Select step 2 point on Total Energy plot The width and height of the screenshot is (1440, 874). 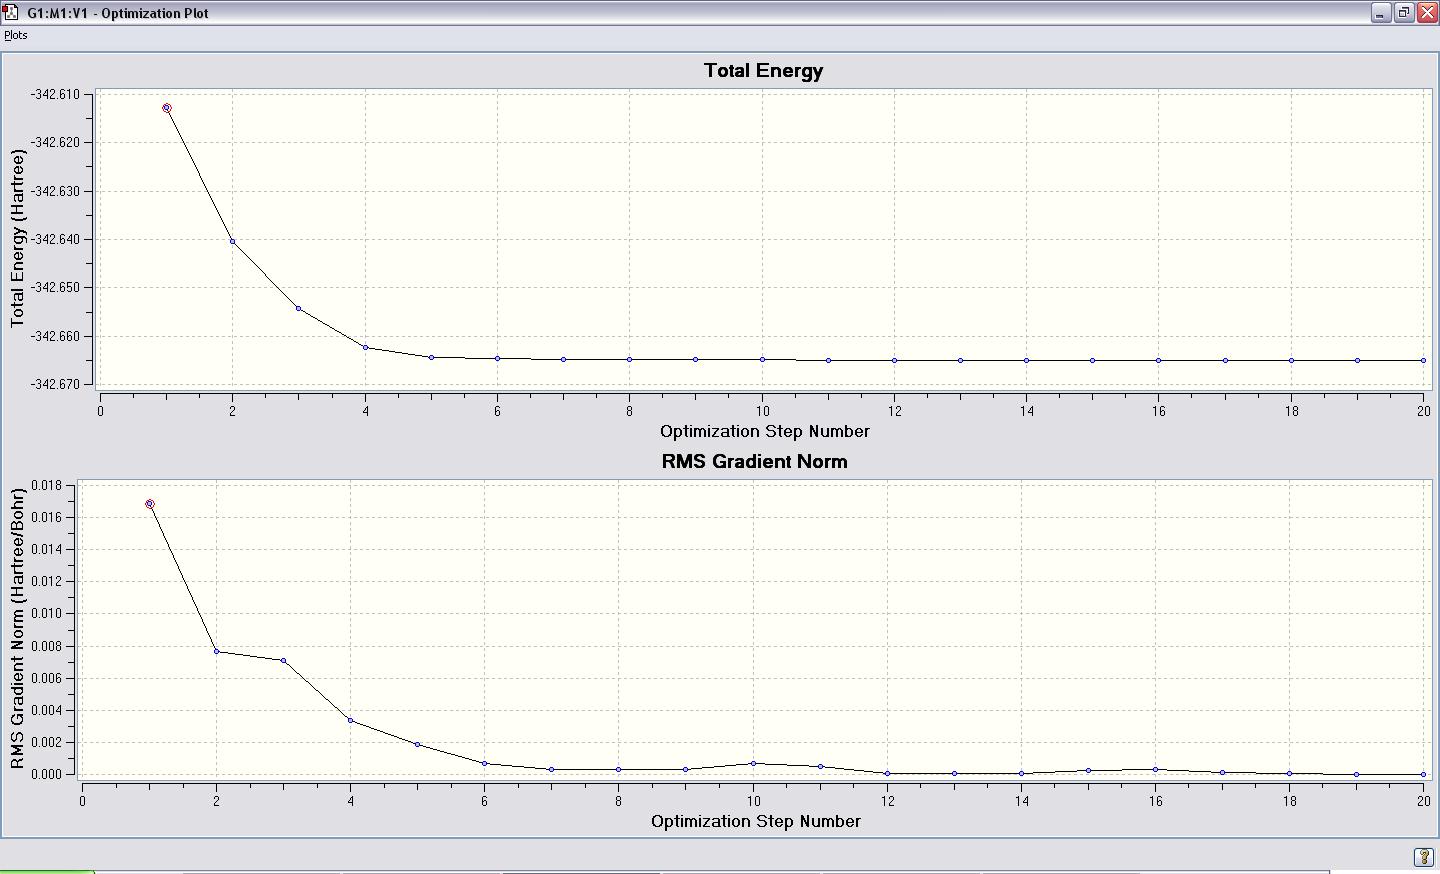coord(233,241)
